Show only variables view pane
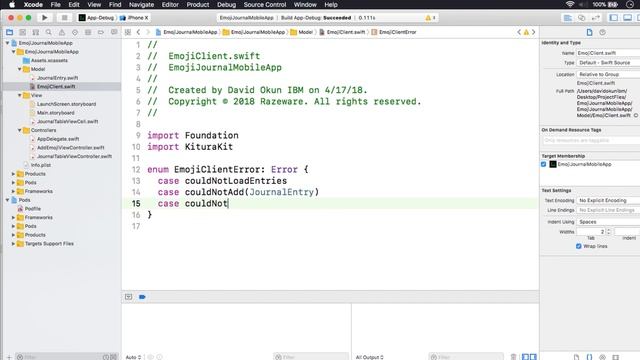The height and width of the screenshot is (360, 640). coord(525,357)
